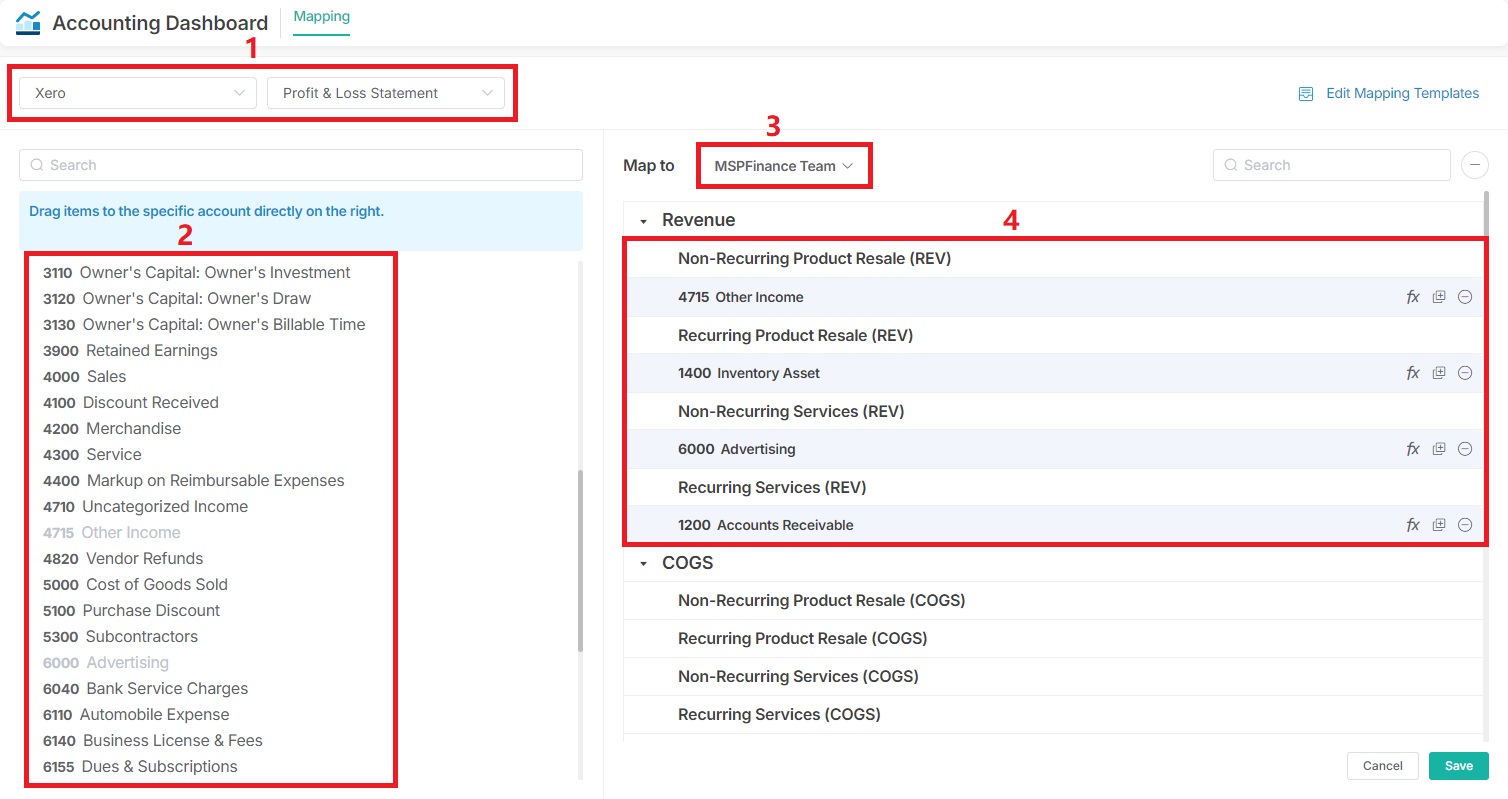Click the Save button

[x=1458, y=766]
